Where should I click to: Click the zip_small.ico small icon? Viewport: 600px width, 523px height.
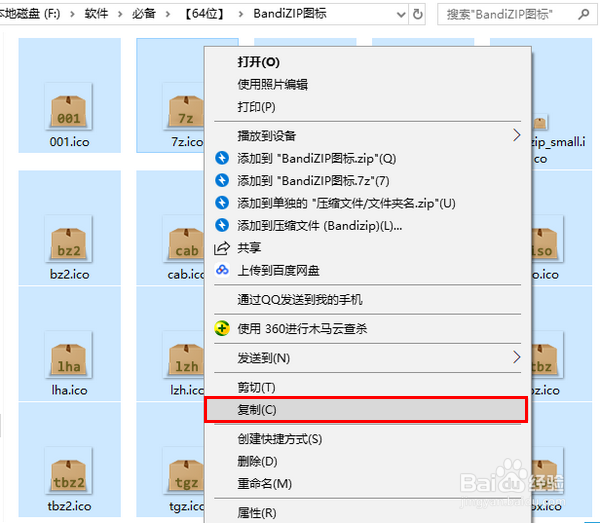point(540,123)
